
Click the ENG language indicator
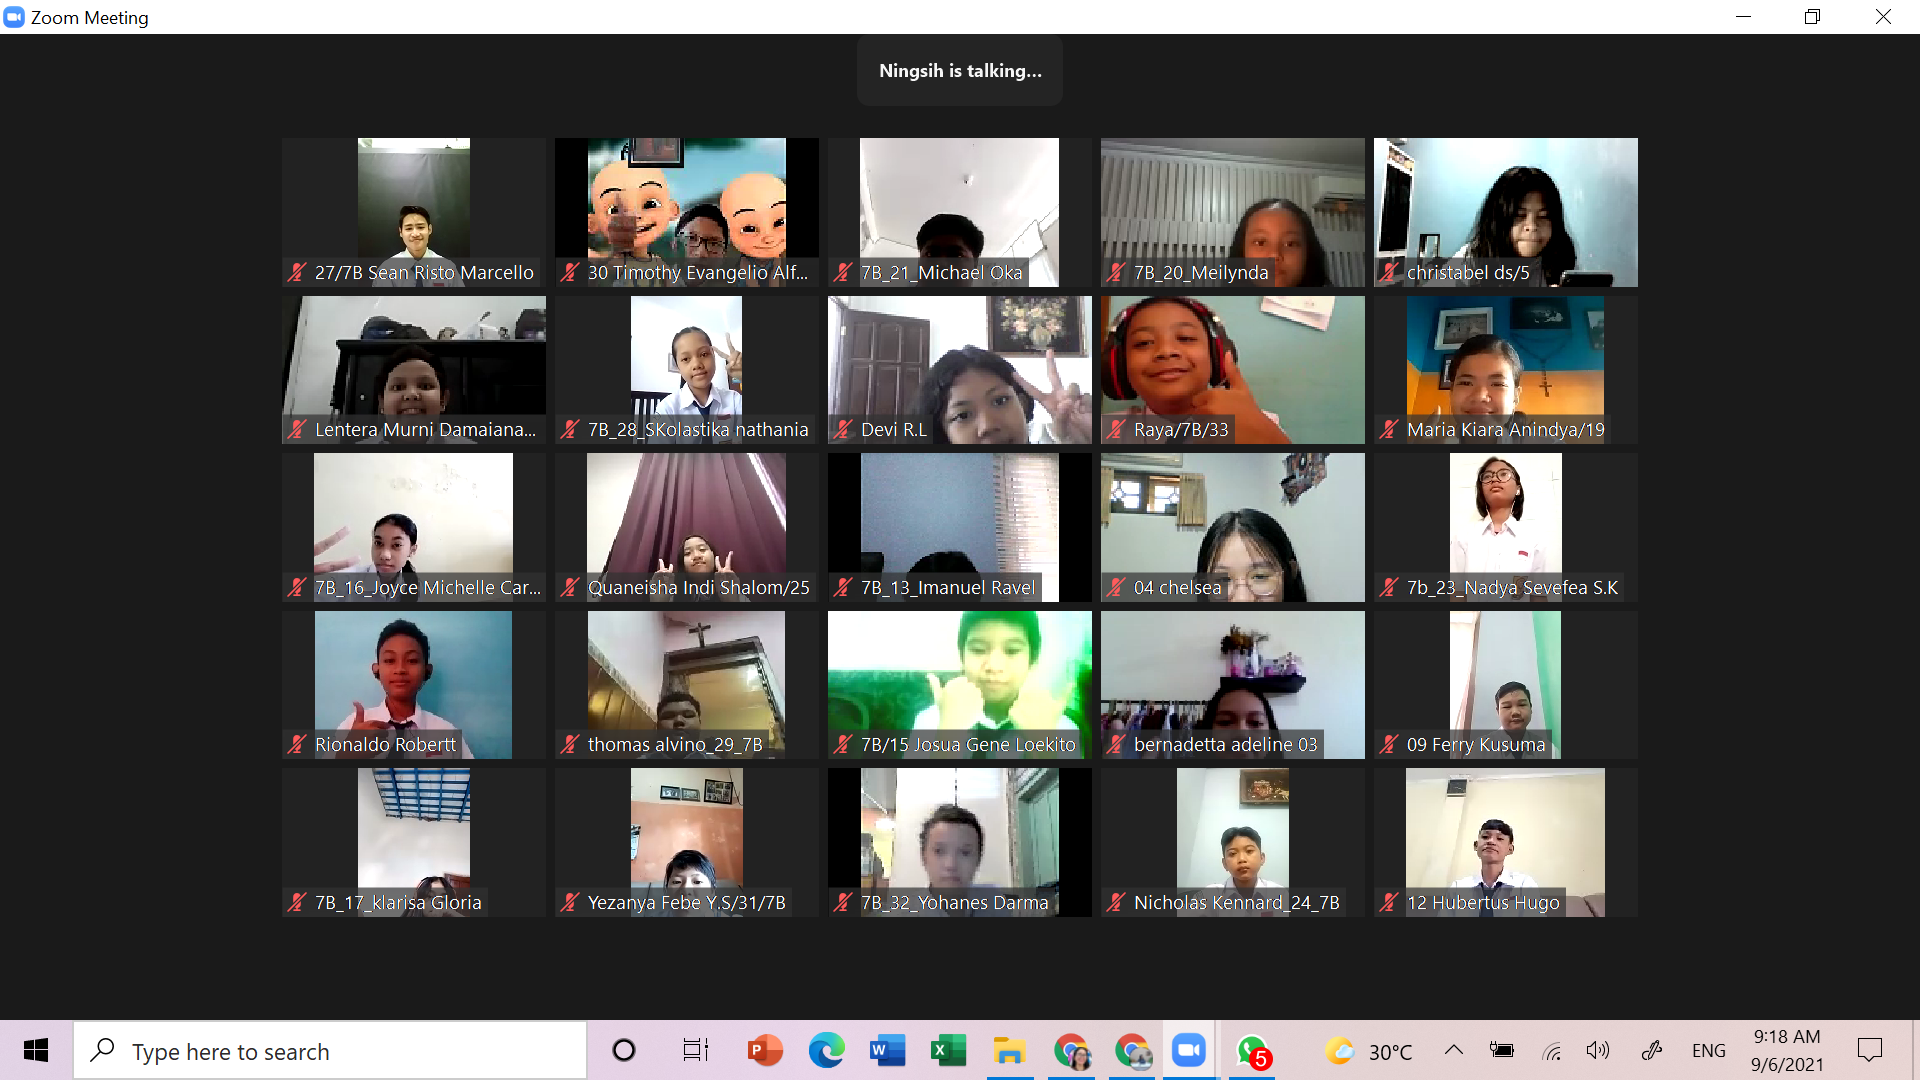(x=1709, y=1051)
